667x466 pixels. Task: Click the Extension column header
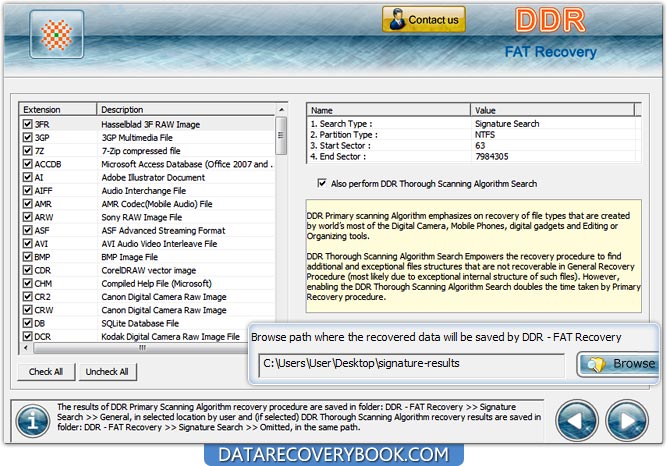point(58,109)
